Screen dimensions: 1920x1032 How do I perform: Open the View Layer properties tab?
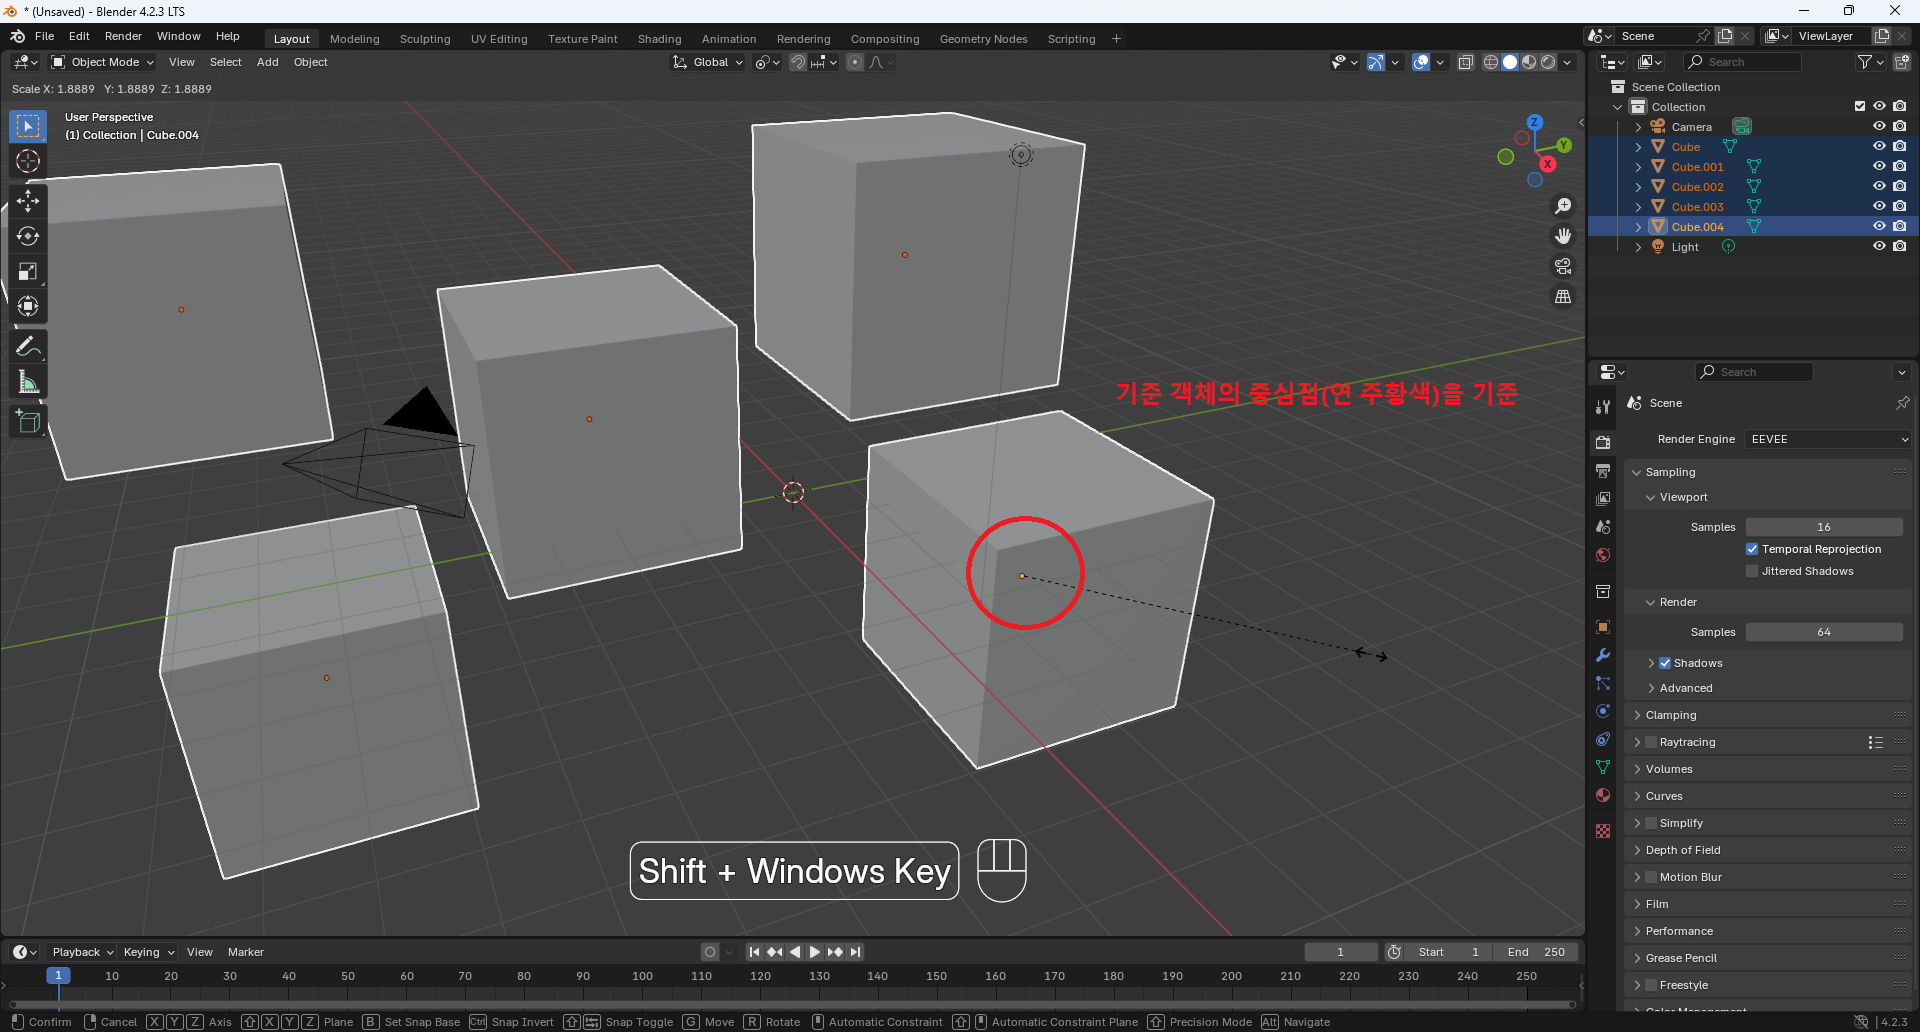tap(1603, 498)
